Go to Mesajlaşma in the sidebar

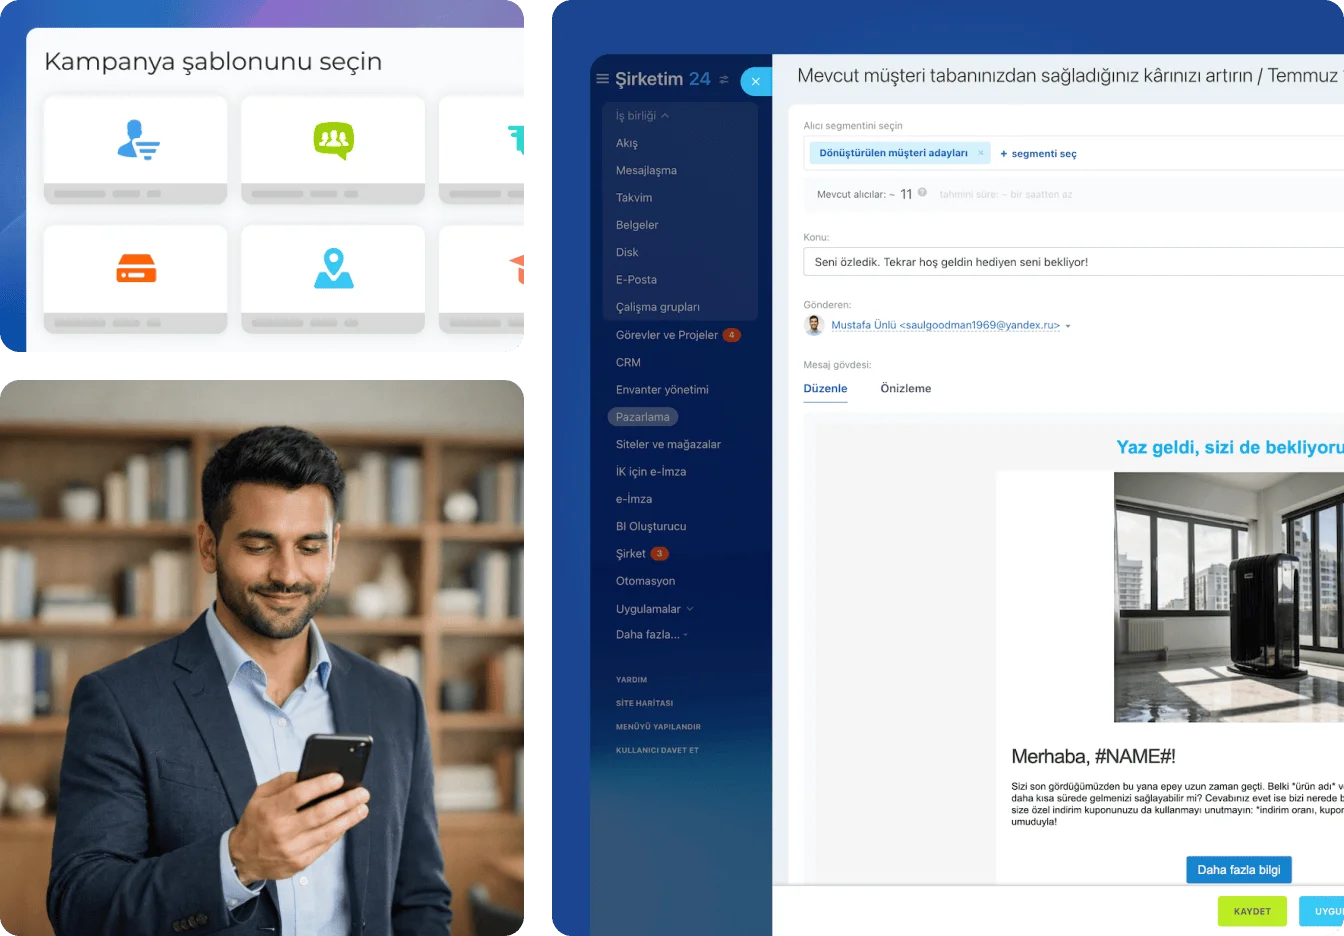[646, 171]
